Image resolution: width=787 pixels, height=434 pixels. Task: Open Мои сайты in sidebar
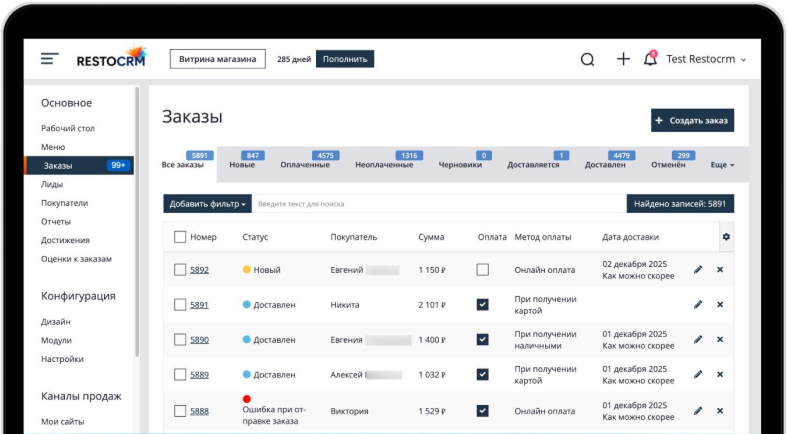pos(63,421)
